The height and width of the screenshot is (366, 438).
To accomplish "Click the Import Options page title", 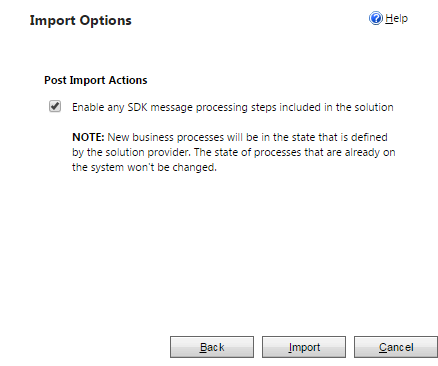I will (x=81, y=21).
